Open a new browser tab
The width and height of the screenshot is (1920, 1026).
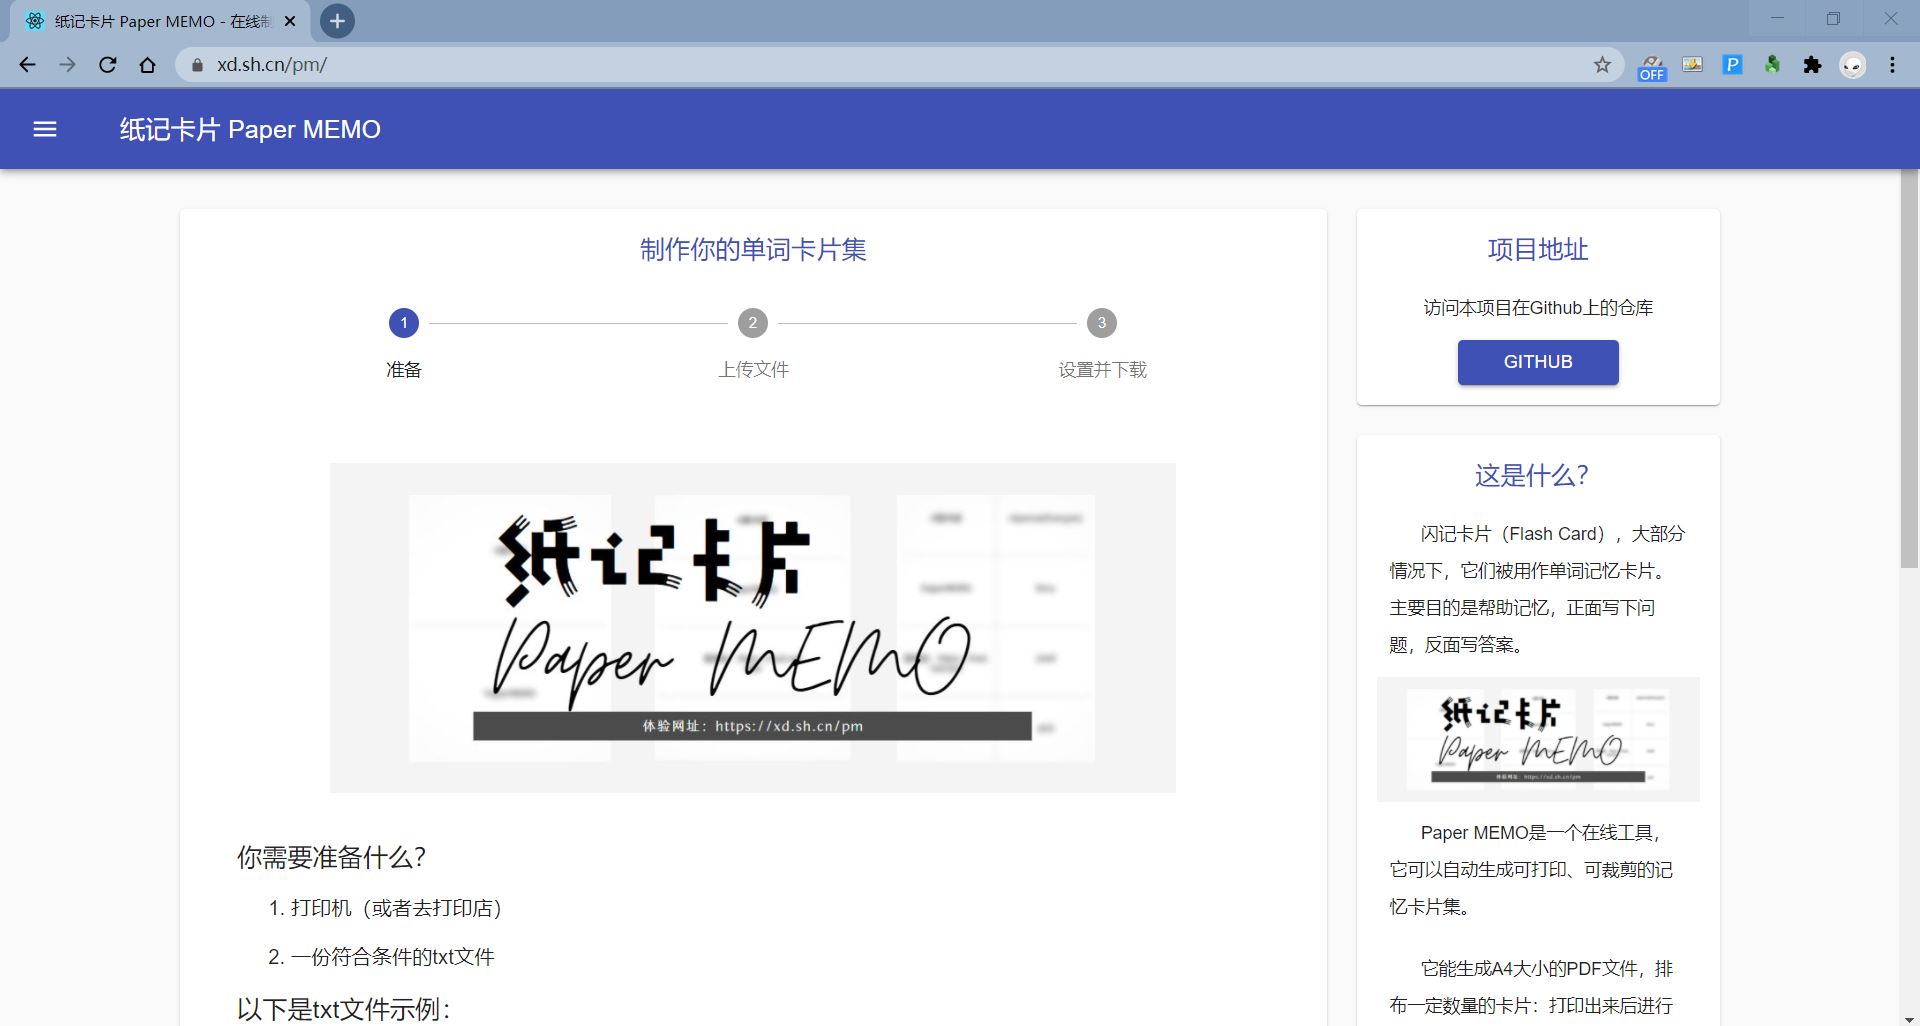tap(337, 21)
